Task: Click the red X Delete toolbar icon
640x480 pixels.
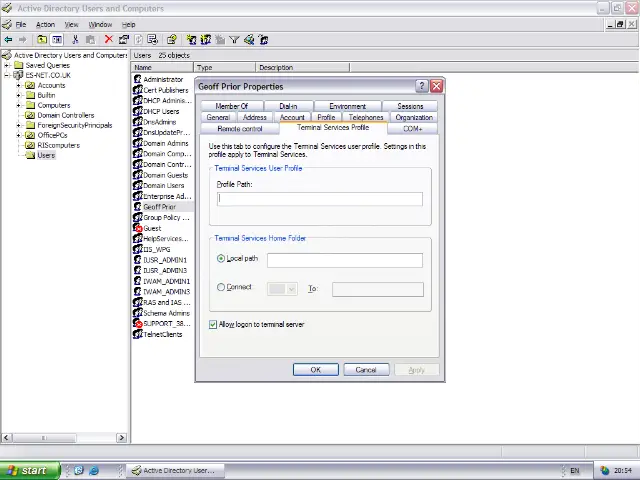Action: [109, 39]
